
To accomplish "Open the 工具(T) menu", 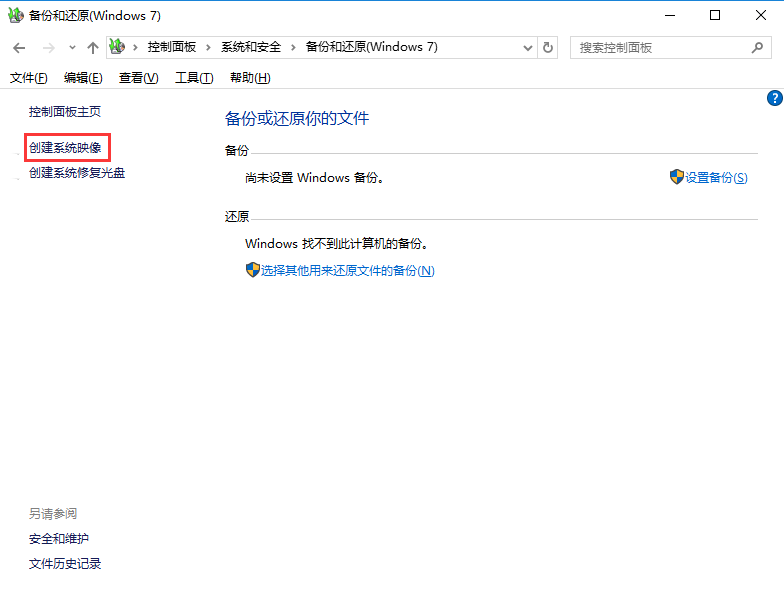I will 194,78.
